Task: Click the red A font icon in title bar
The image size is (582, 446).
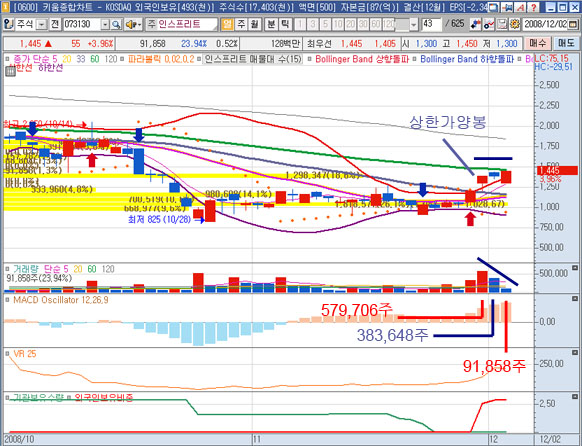Action: coord(521,7)
